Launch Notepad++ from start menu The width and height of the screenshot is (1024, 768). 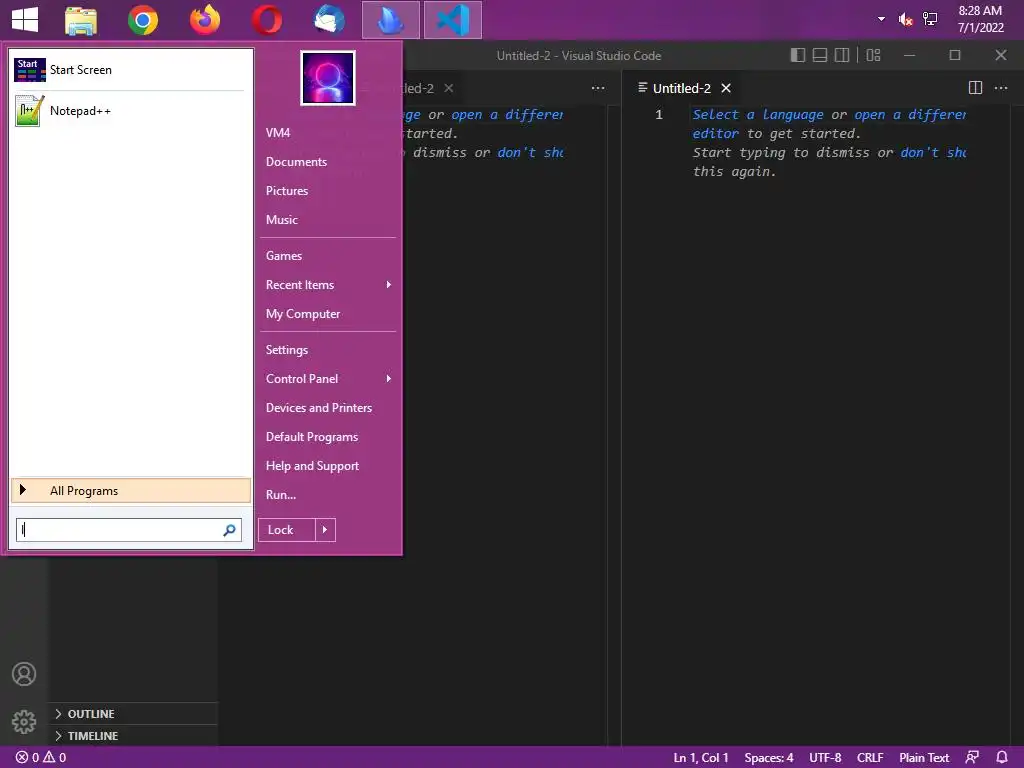[x=129, y=111]
